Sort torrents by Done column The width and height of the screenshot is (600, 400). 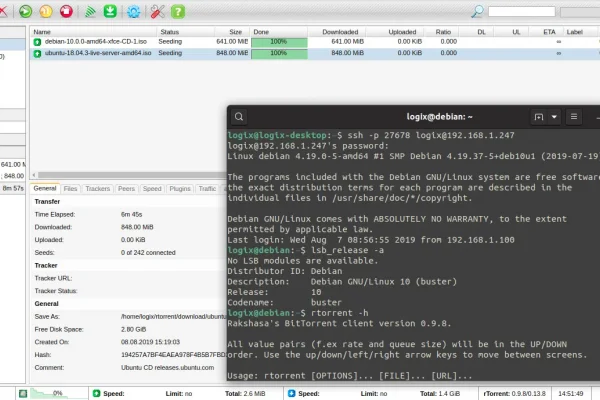[x=279, y=32]
